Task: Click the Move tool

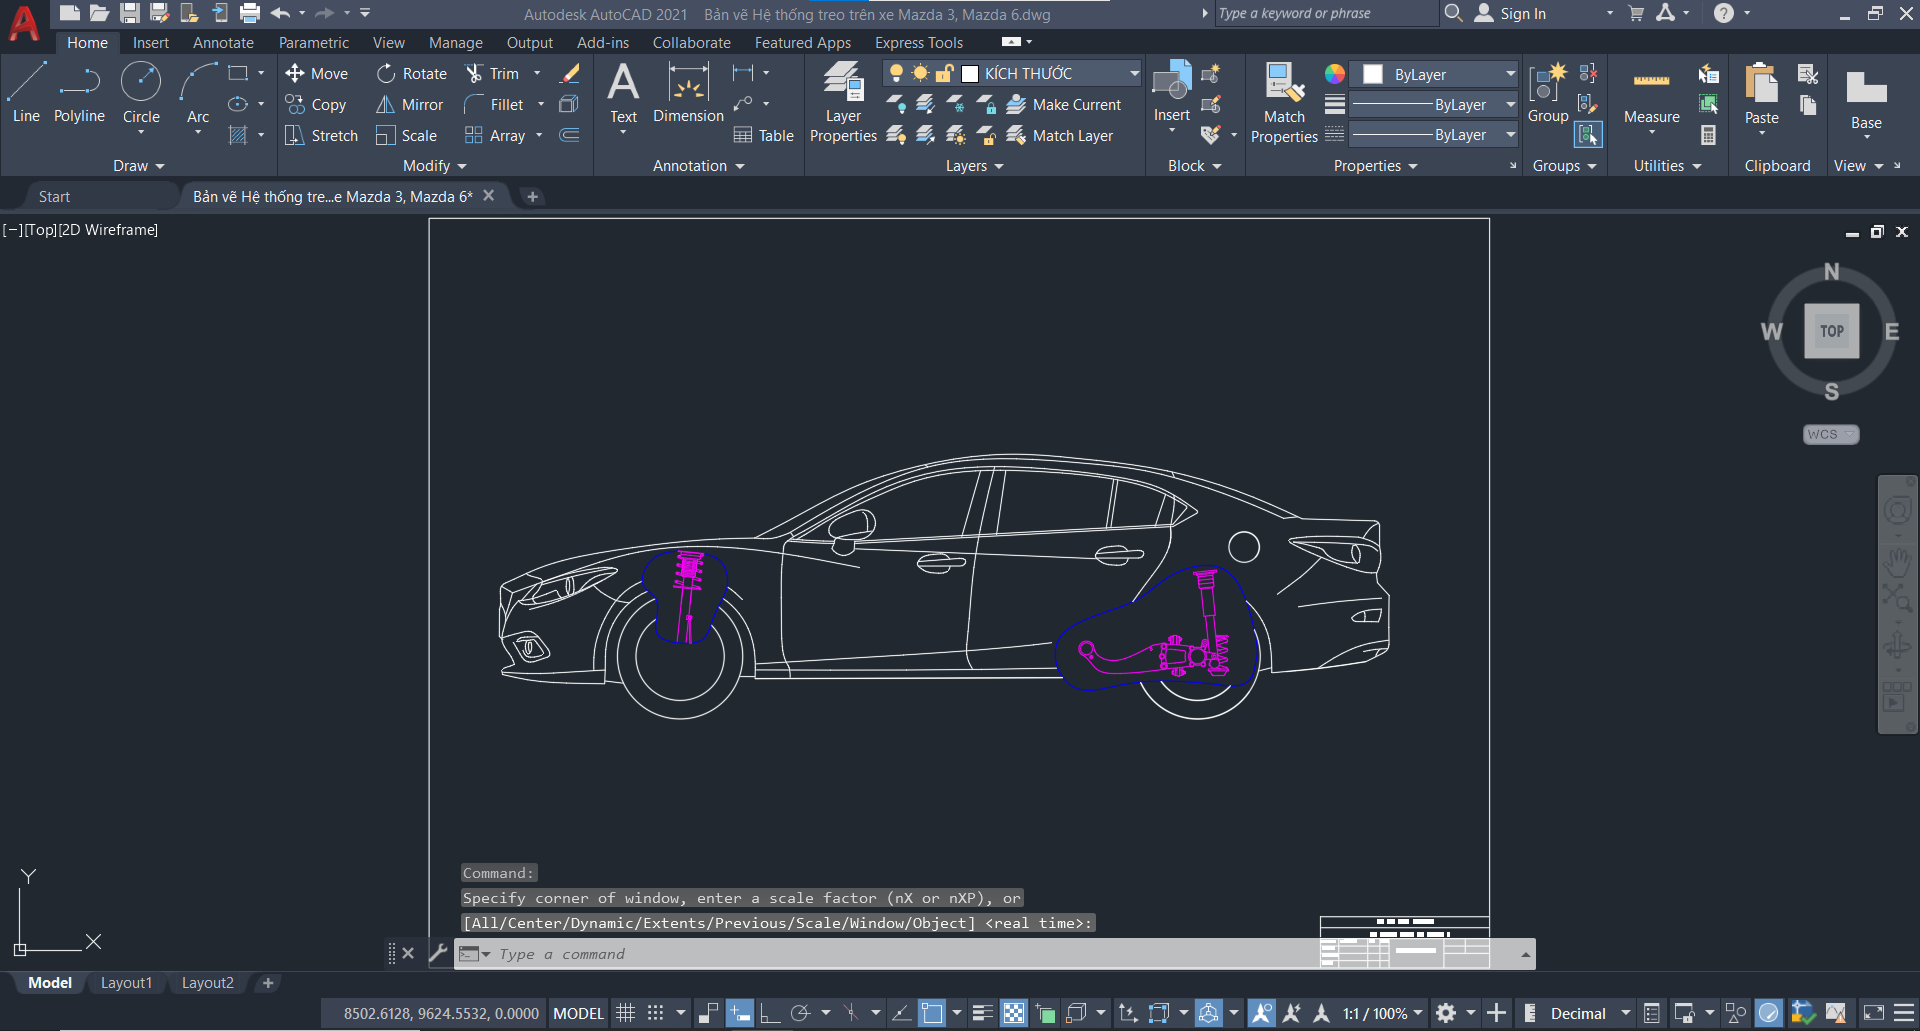Action: [x=317, y=73]
